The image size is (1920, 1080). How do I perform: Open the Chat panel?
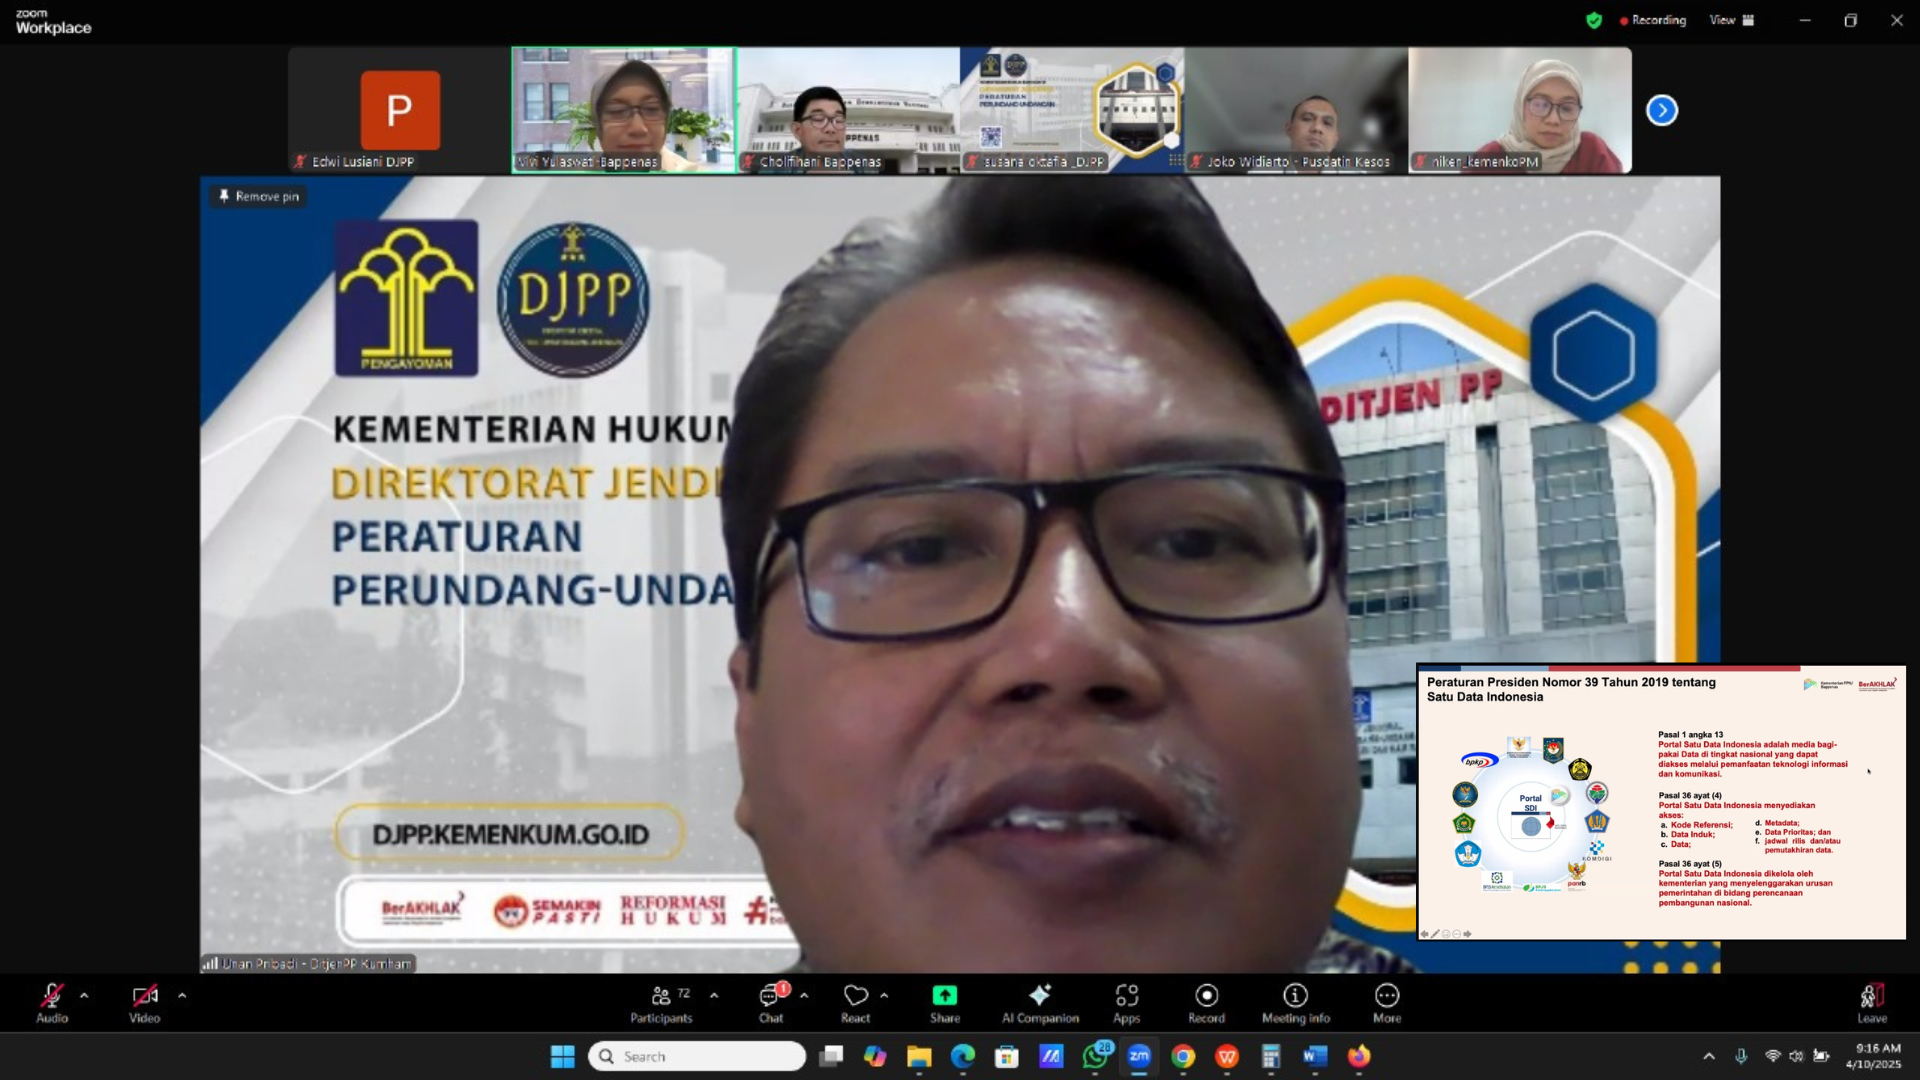771,1003
